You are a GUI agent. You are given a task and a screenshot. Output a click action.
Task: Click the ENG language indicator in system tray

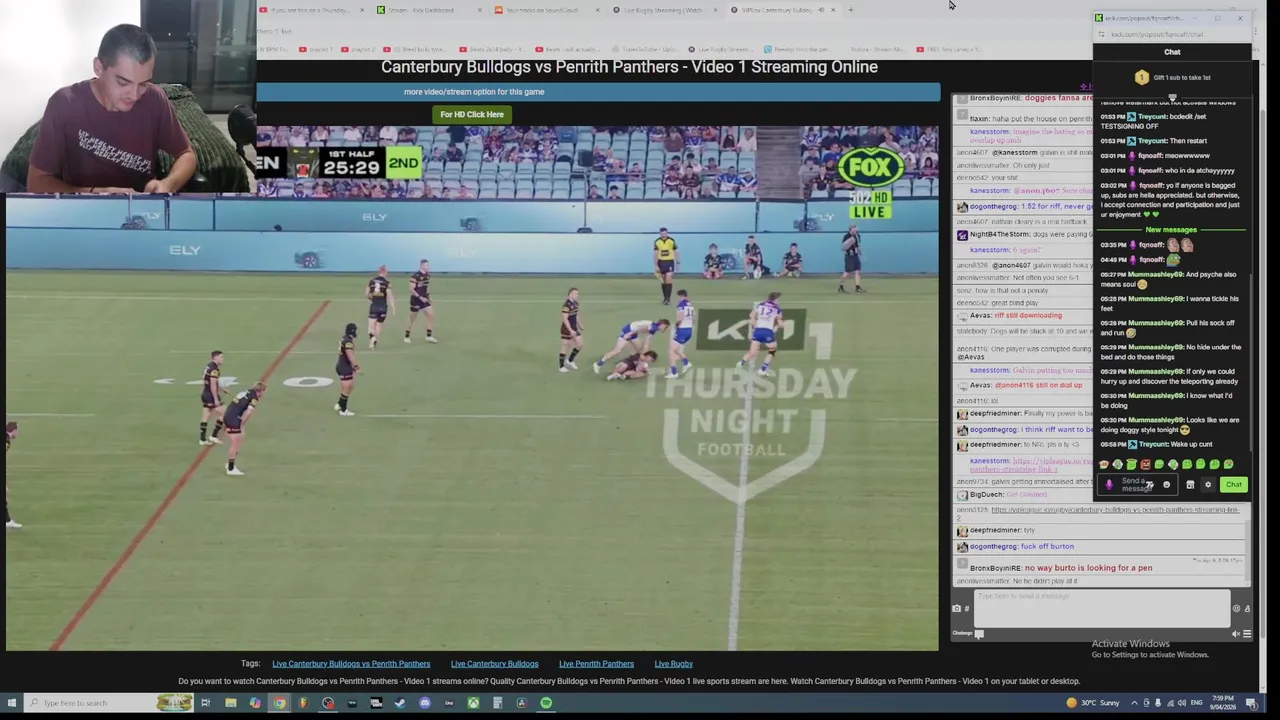tap(1196, 703)
